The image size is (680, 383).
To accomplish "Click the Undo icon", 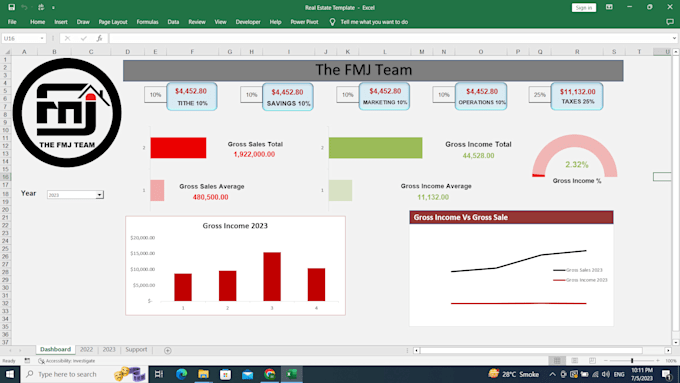I will coord(24,7).
